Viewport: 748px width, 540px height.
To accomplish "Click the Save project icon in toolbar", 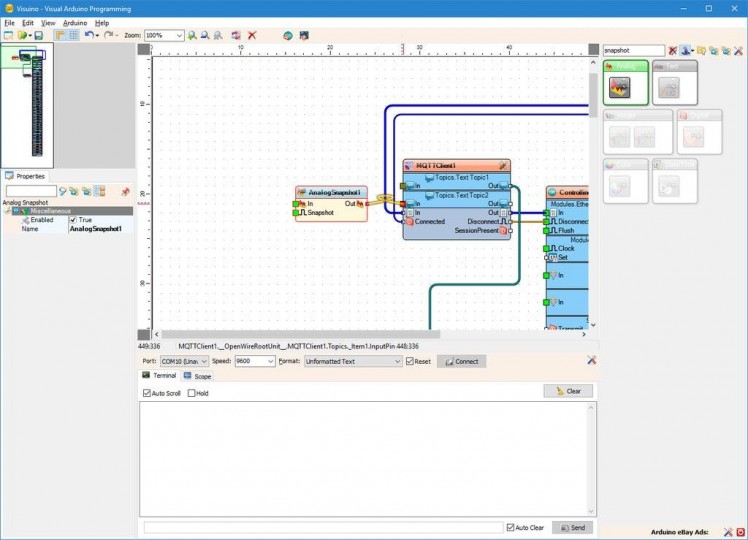I will (x=39, y=35).
